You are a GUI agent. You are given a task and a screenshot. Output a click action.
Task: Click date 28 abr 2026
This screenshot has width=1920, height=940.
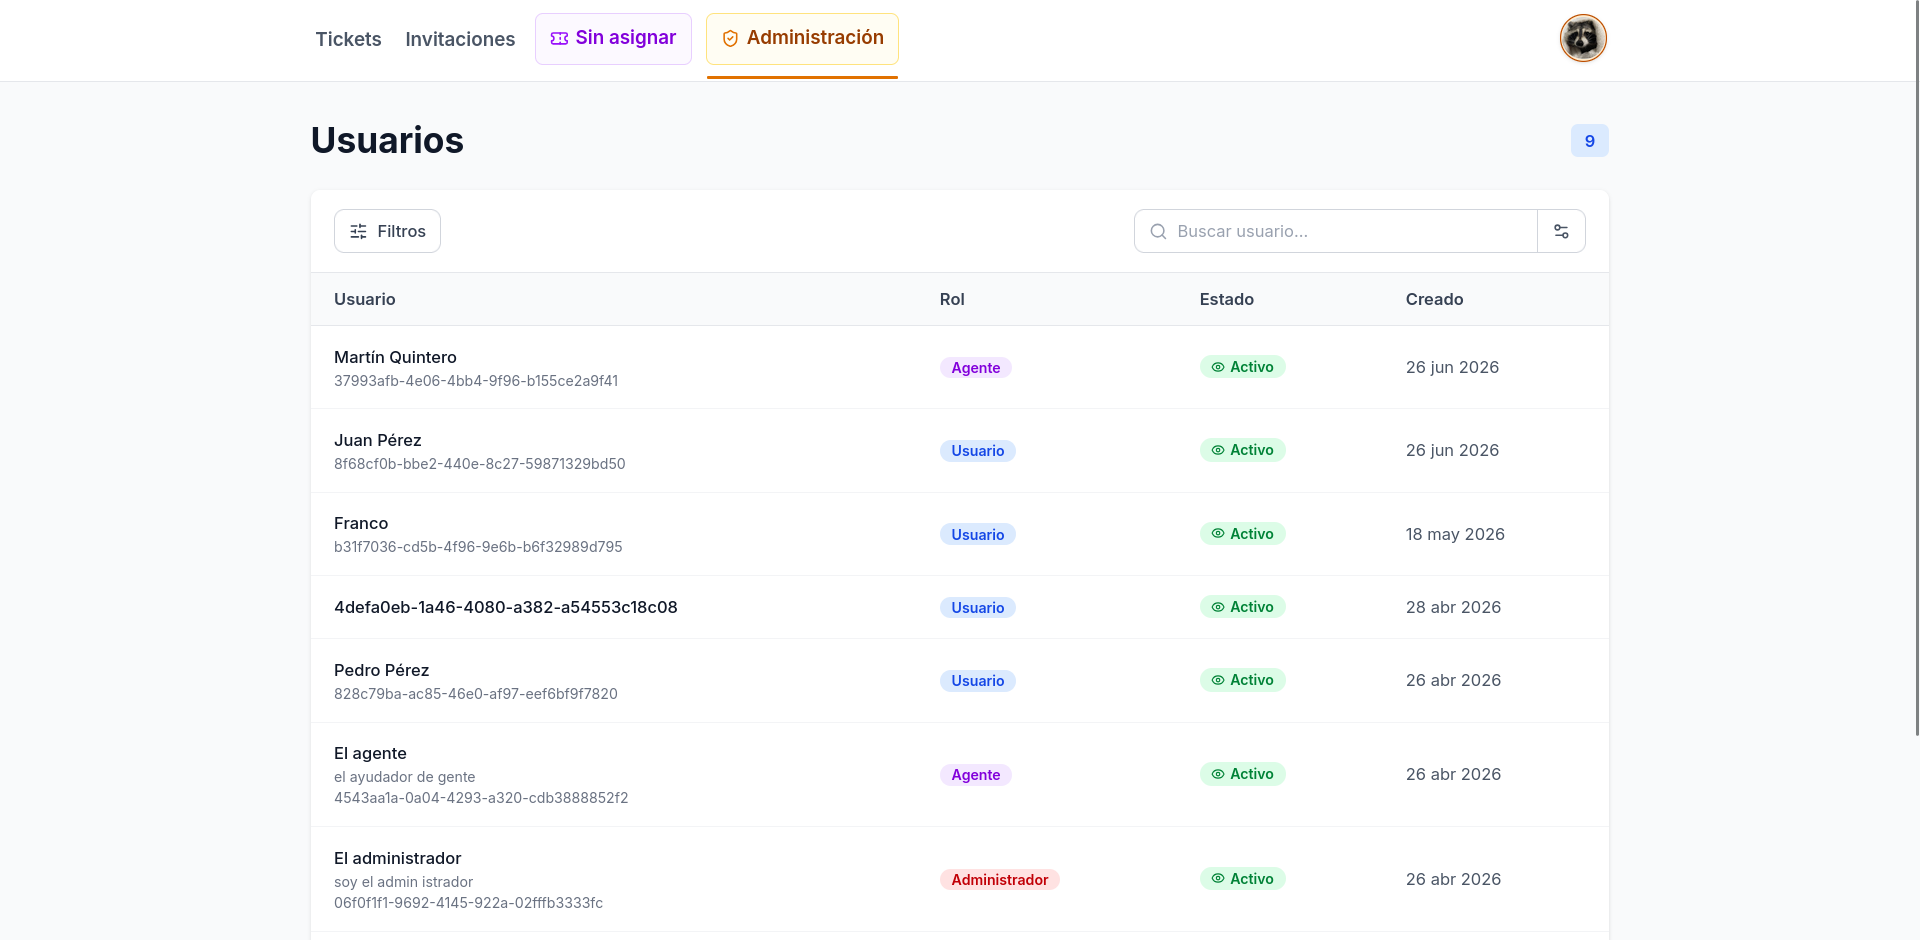click(1453, 607)
